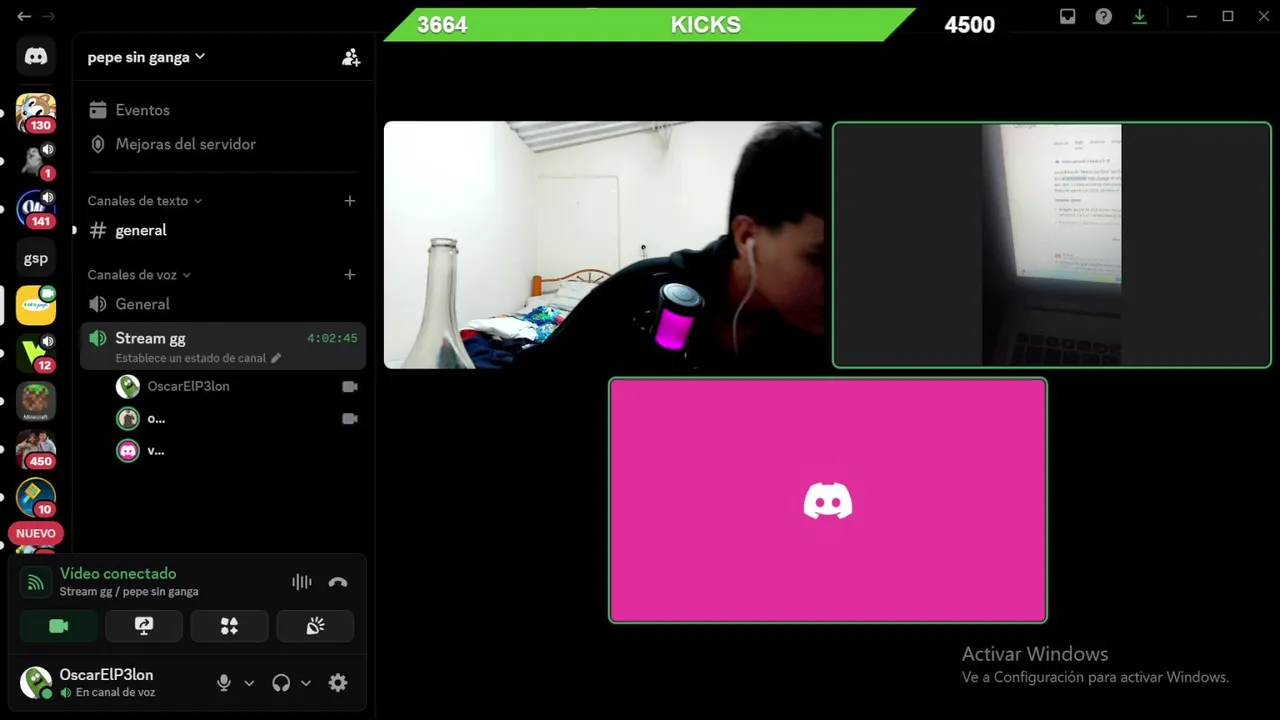Open microphone input options dropdown

249,683
